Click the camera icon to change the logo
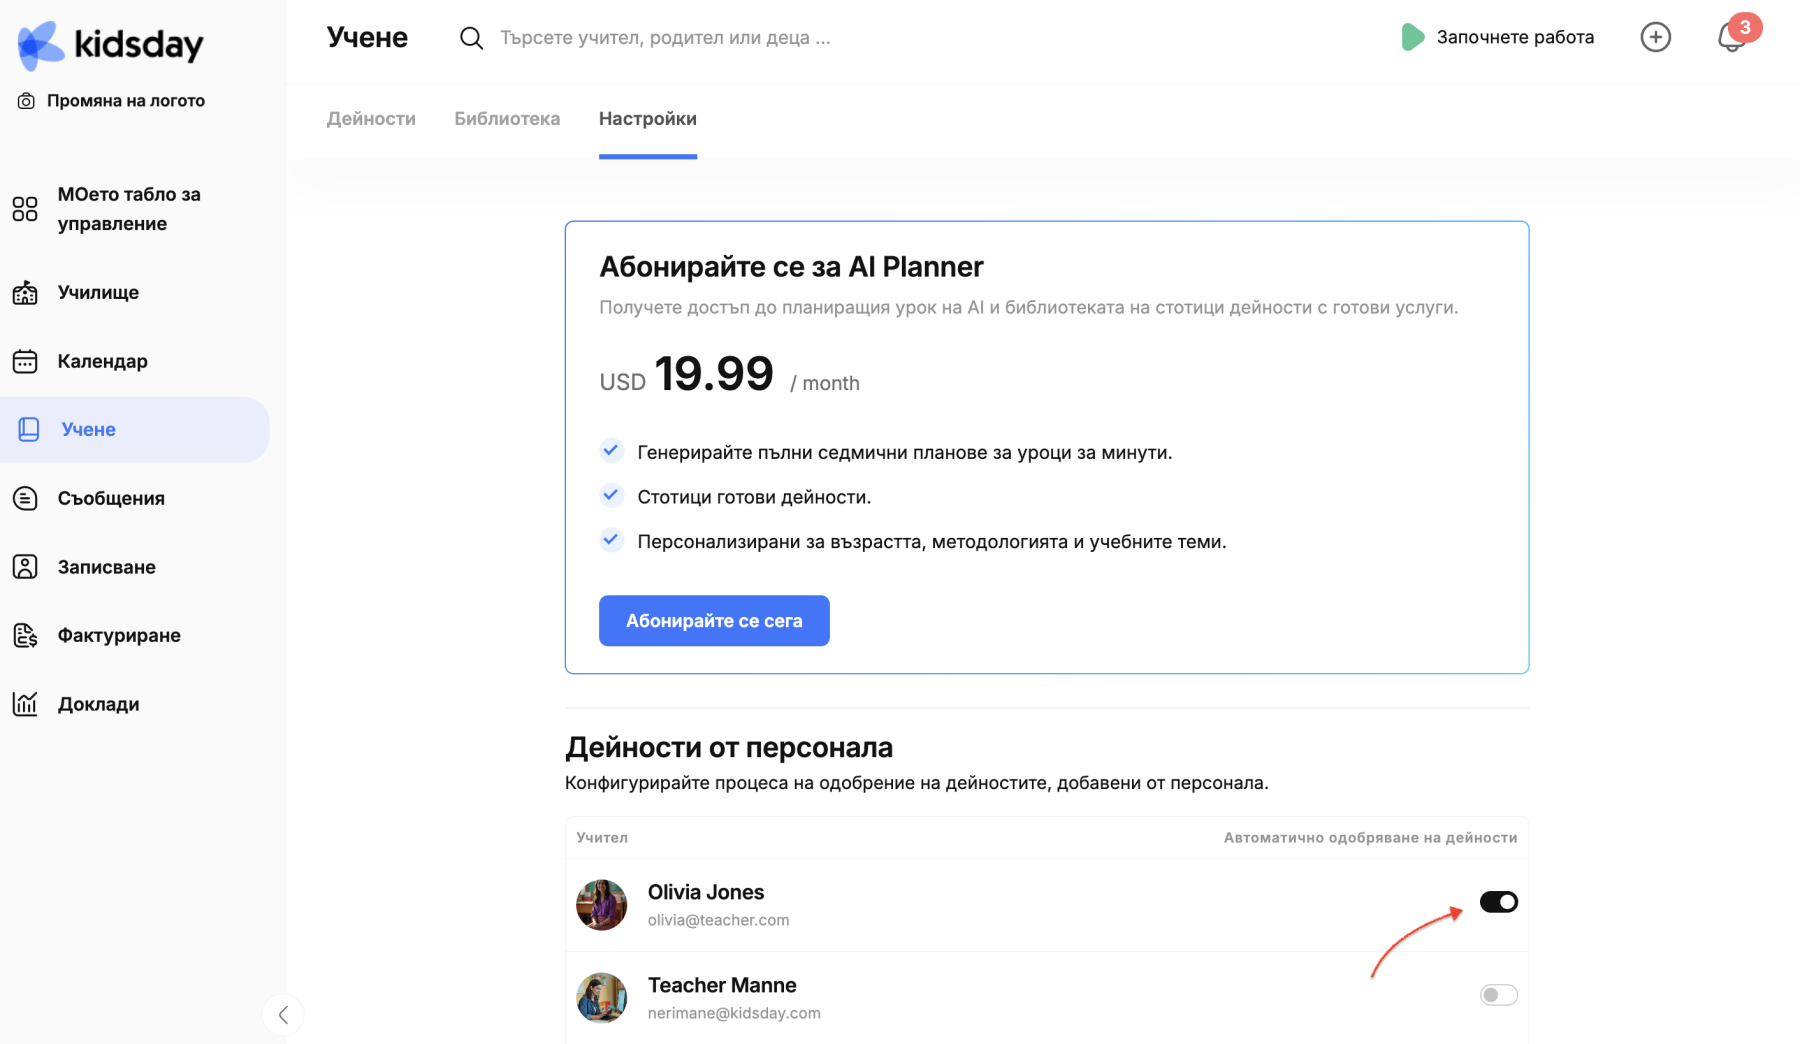The height and width of the screenshot is (1044, 1800). (26, 101)
